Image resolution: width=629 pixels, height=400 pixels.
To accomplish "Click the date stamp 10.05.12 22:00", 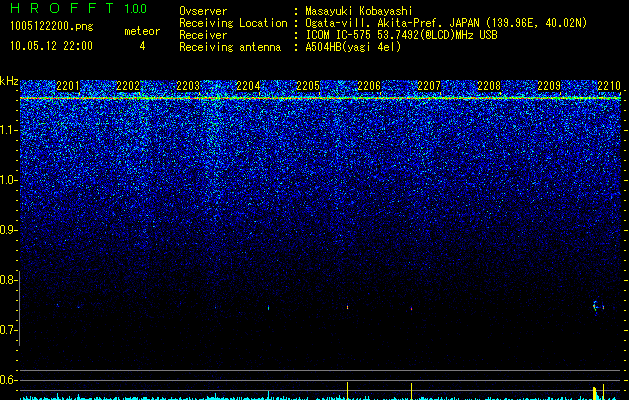I will pos(51,46).
